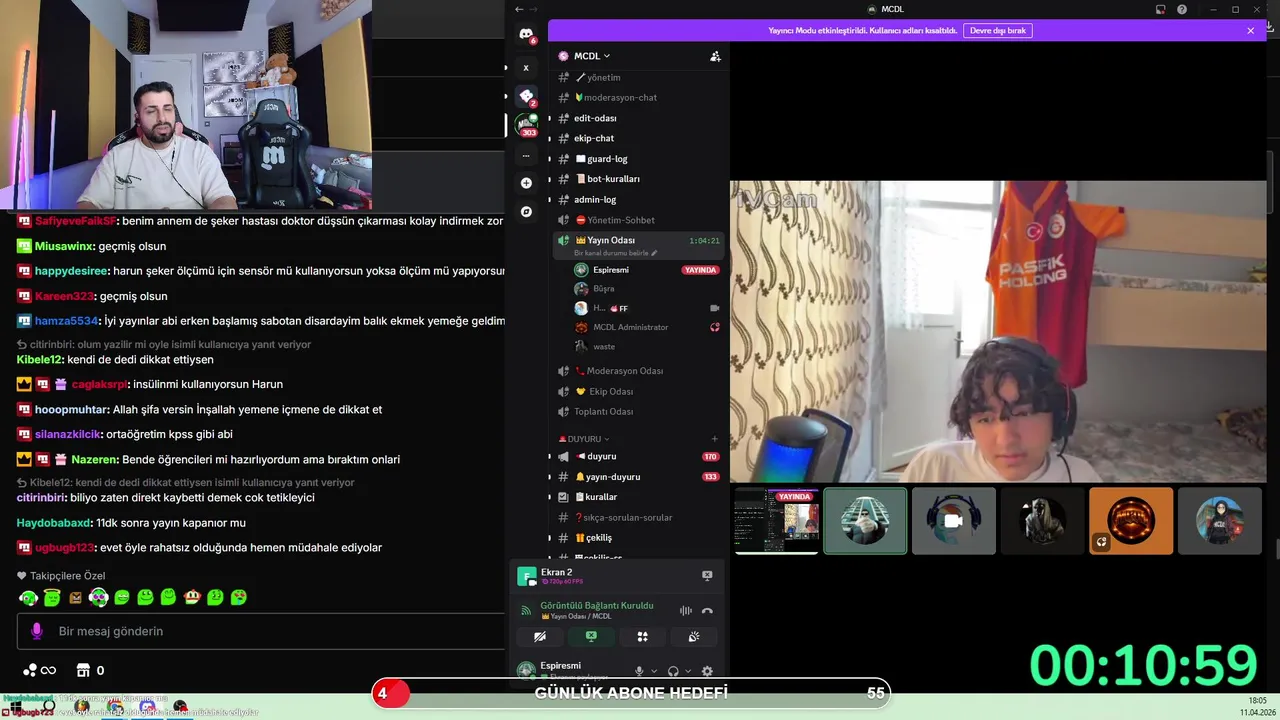Toggle screen share button in voice panel

tap(591, 637)
